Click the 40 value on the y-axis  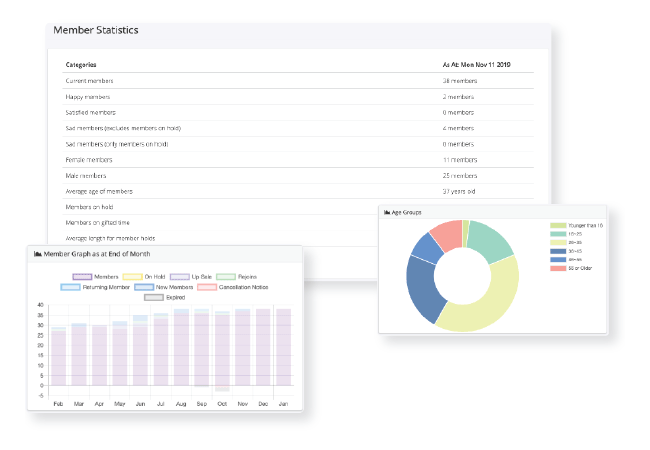point(40,305)
